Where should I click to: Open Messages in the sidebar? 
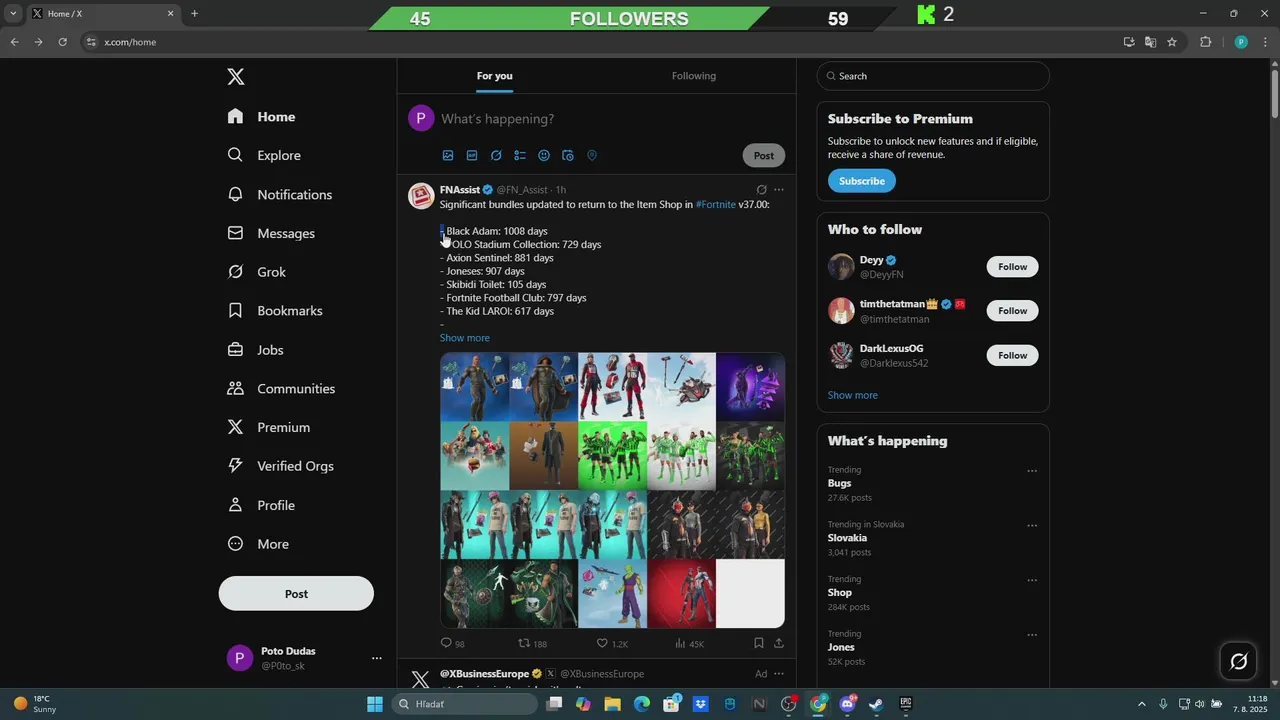point(271,233)
